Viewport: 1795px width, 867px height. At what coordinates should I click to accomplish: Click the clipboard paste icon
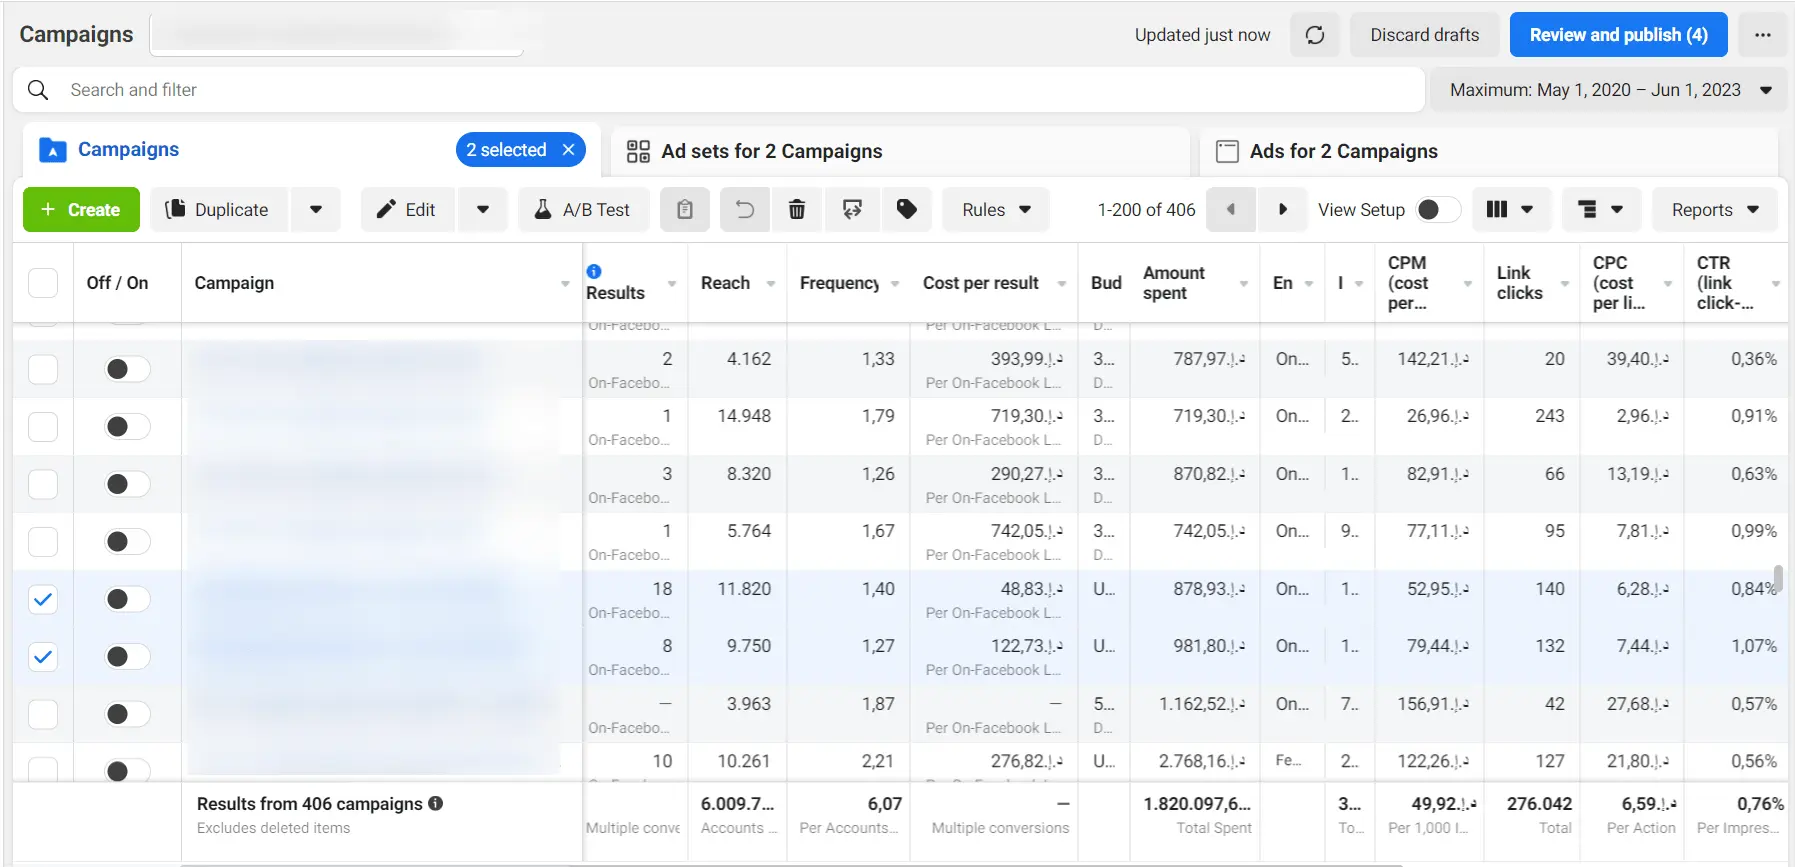(x=685, y=210)
